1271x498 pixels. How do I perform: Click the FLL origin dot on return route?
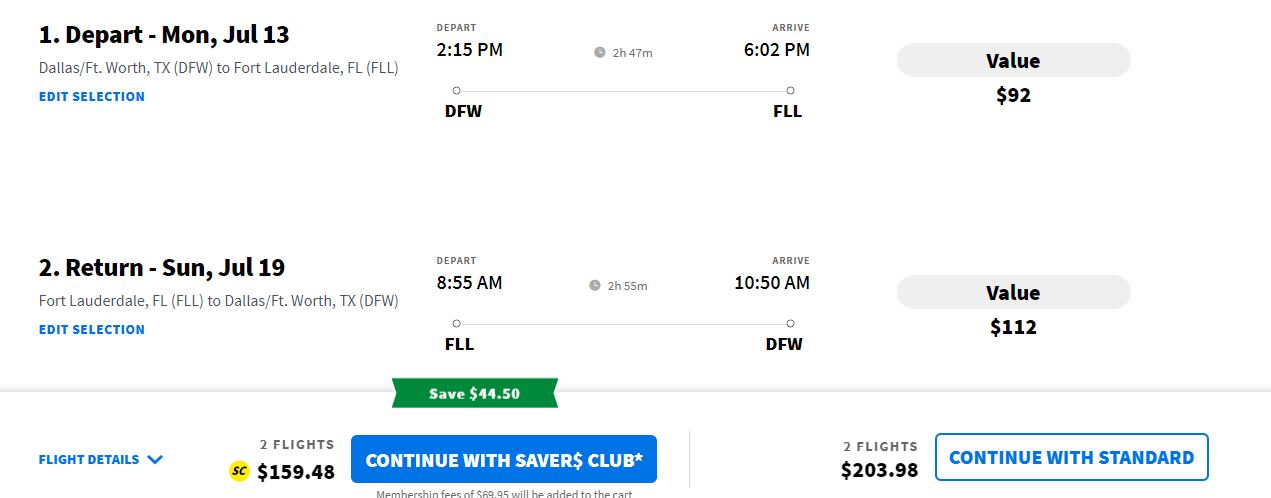point(457,324)
